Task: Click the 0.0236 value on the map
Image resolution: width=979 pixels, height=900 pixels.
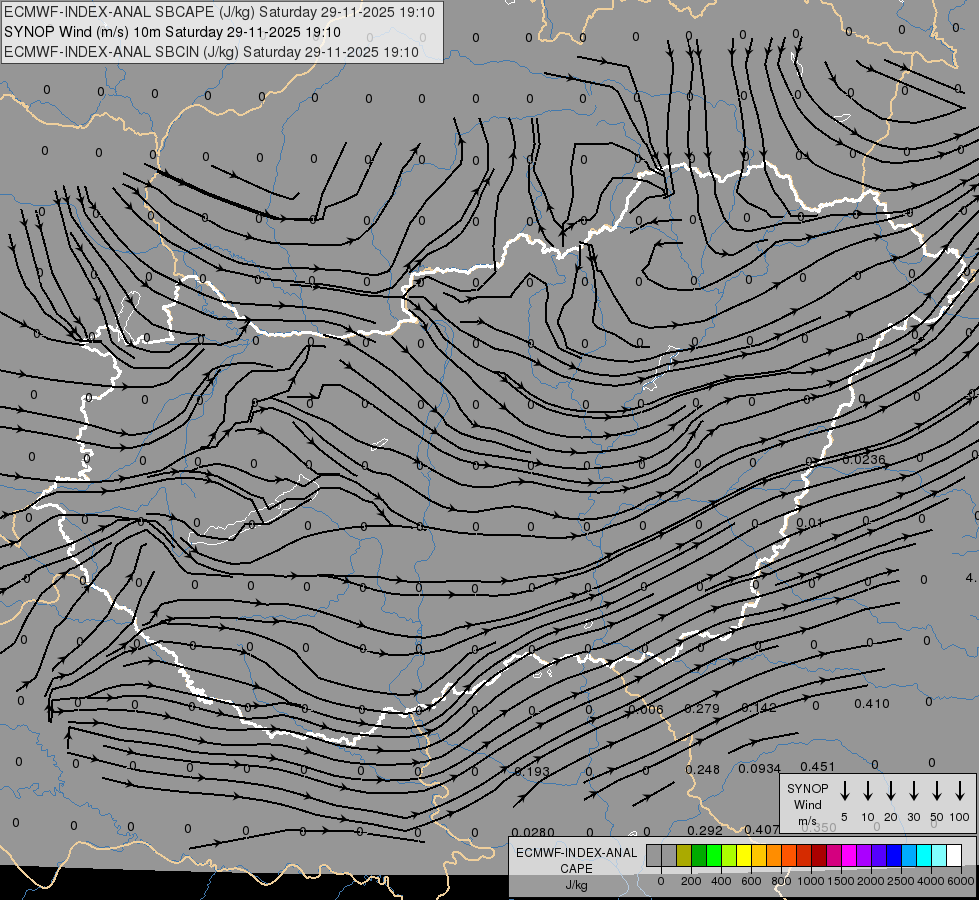Action: (863, 460)
